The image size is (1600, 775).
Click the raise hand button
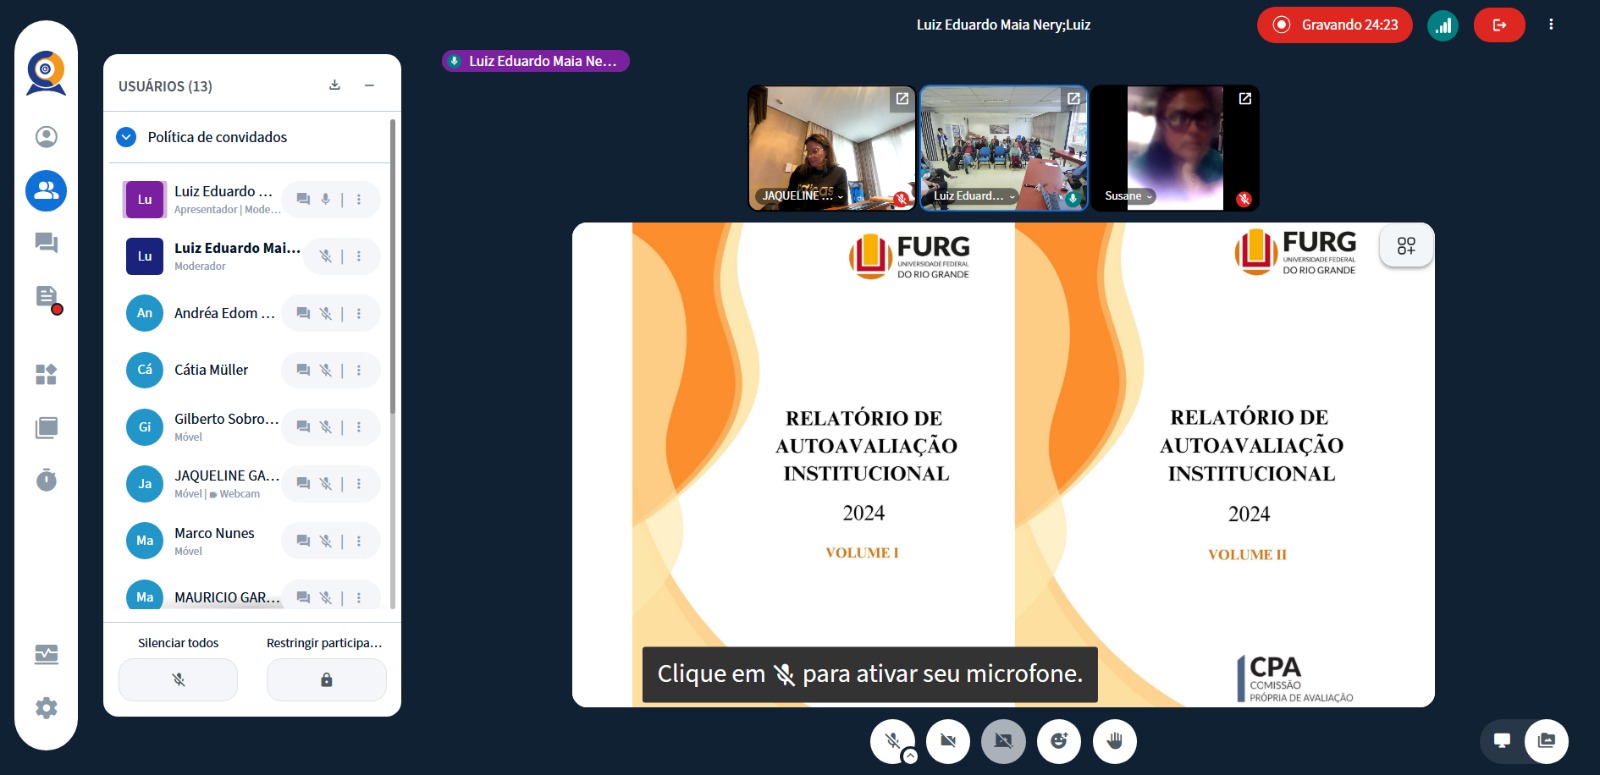point(1115,742)
